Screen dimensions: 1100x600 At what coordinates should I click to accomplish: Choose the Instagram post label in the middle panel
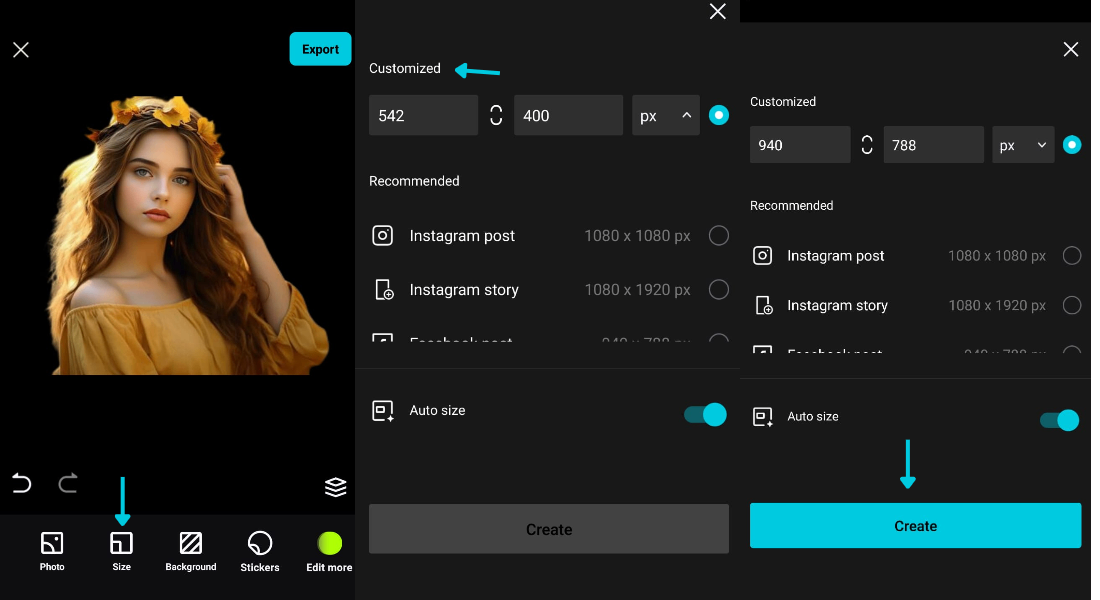(x=462, y=236)
